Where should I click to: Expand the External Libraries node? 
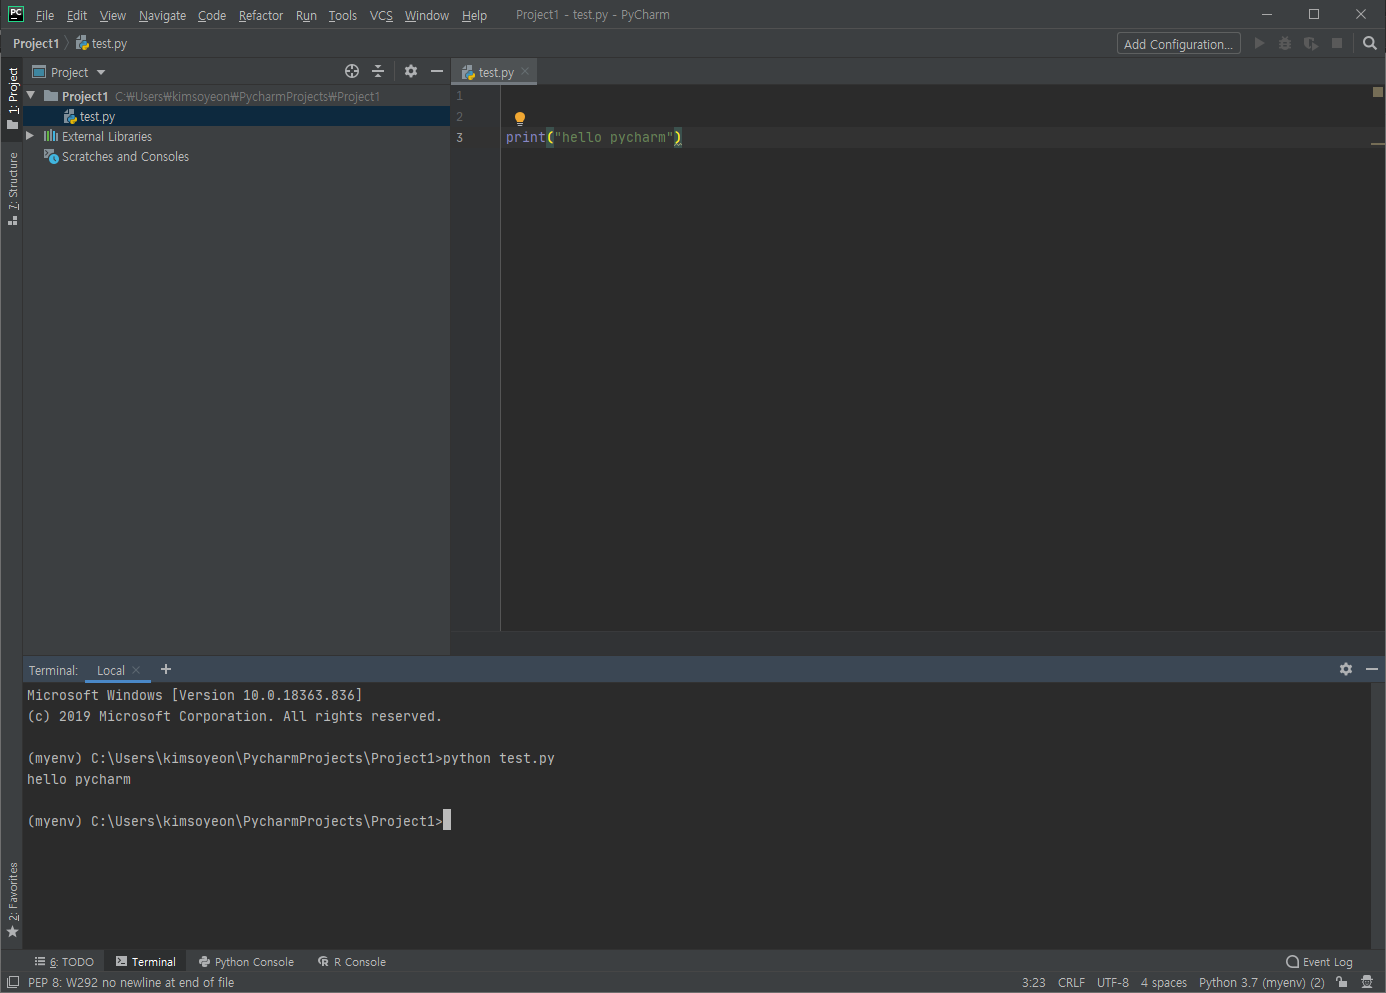pos(30,135)
